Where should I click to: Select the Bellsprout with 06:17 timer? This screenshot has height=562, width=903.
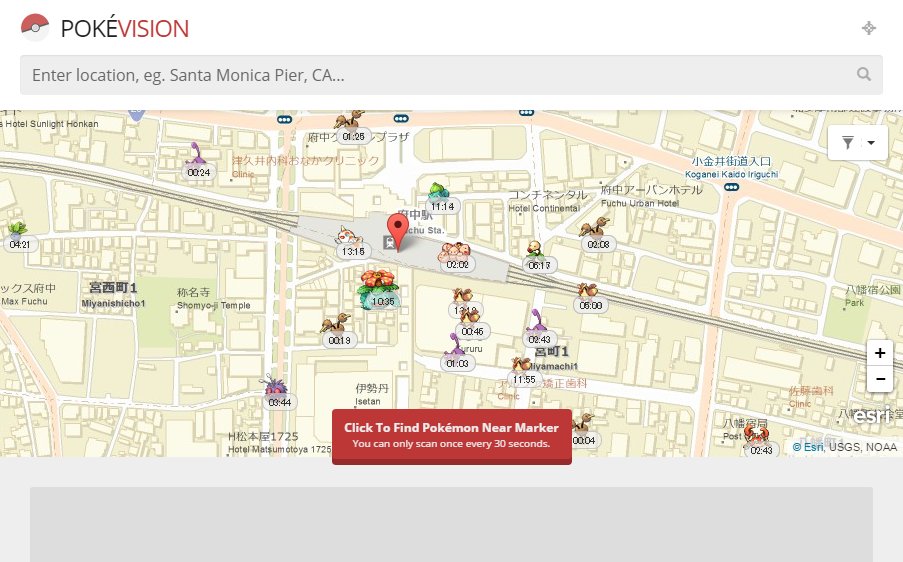click(538, 256)
